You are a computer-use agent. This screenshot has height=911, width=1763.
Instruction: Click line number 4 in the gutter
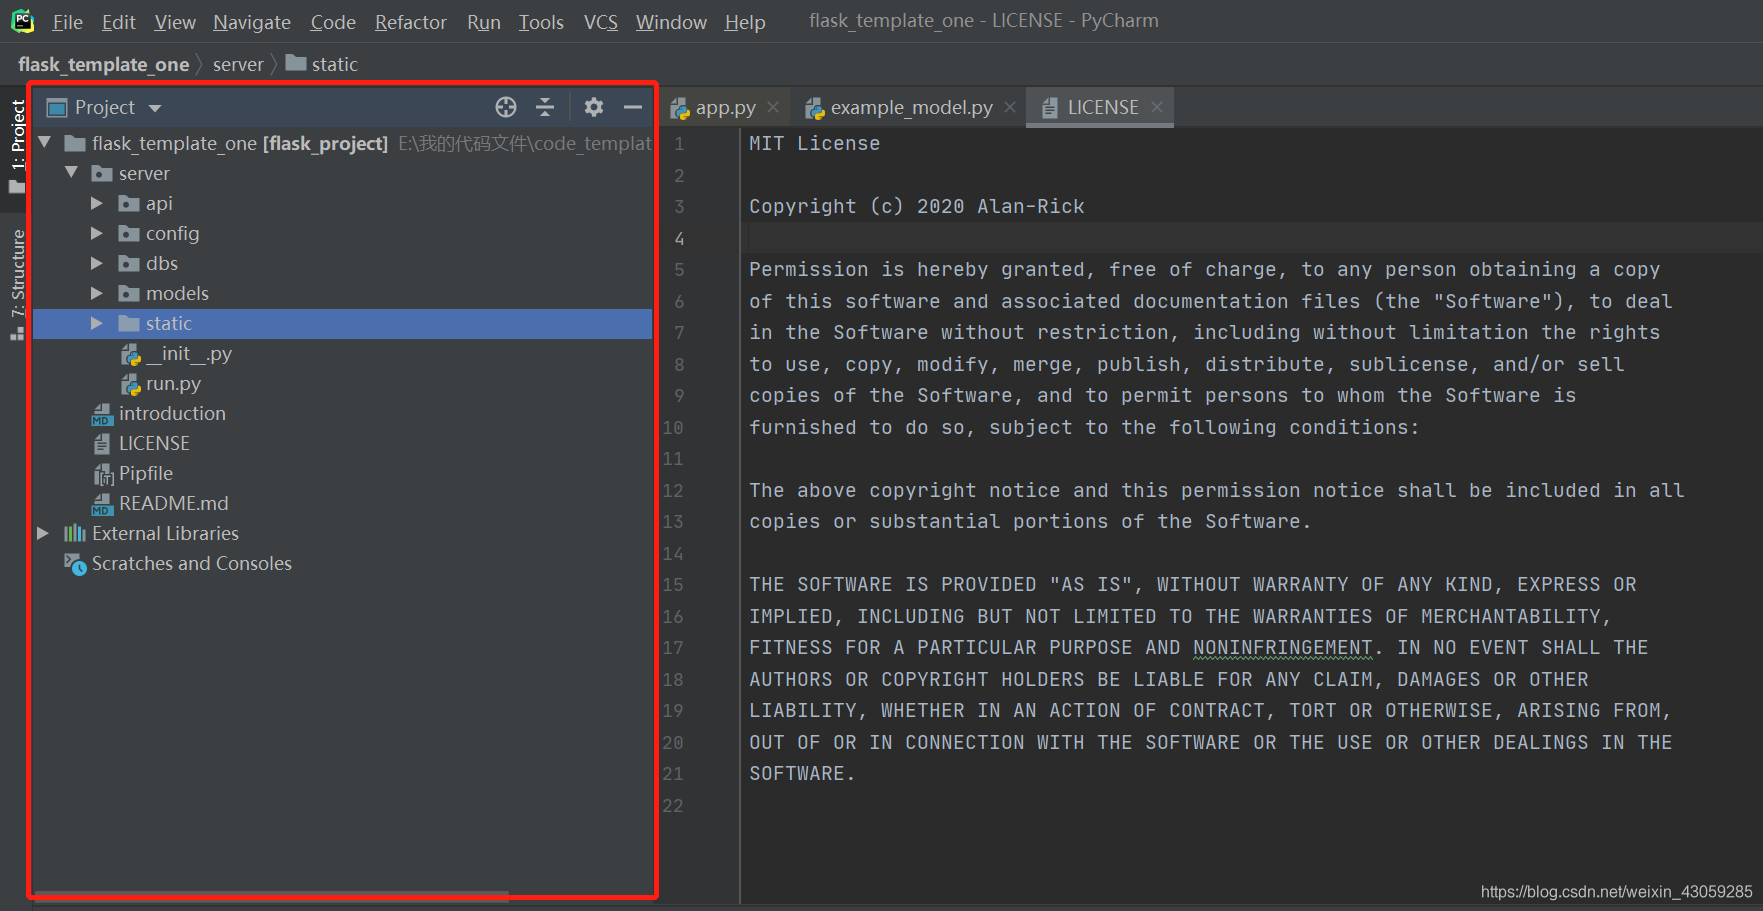tap(680, 239)
